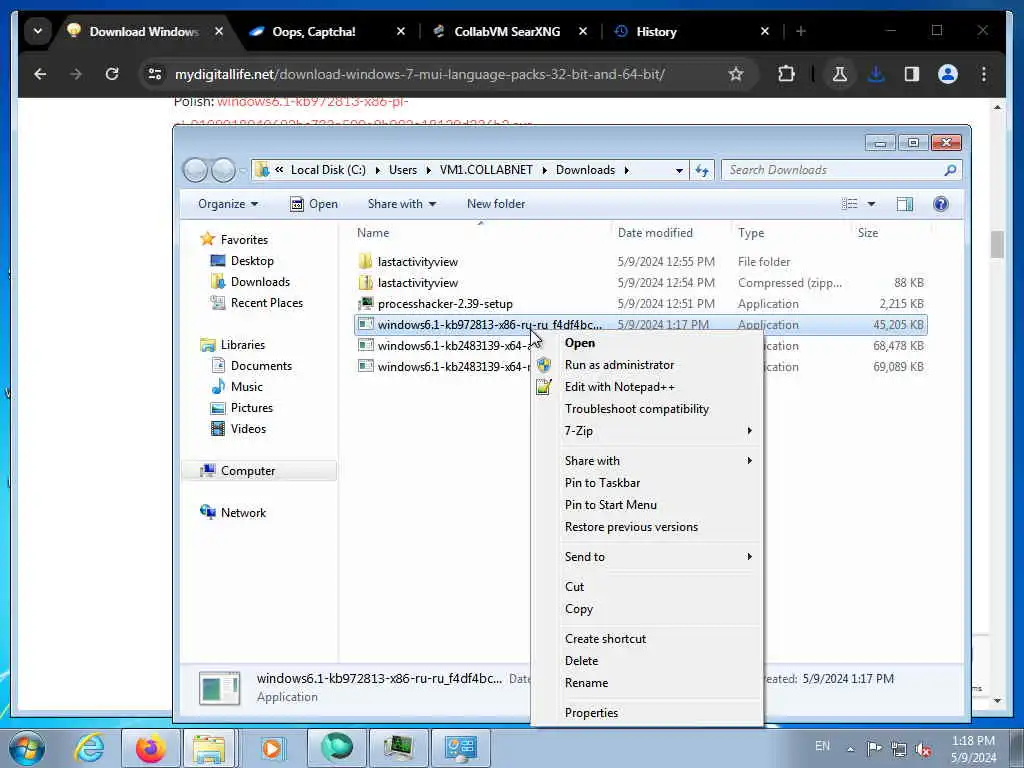Switch to the History tab
Viewport: 1024px width, 768px height.
656,31
